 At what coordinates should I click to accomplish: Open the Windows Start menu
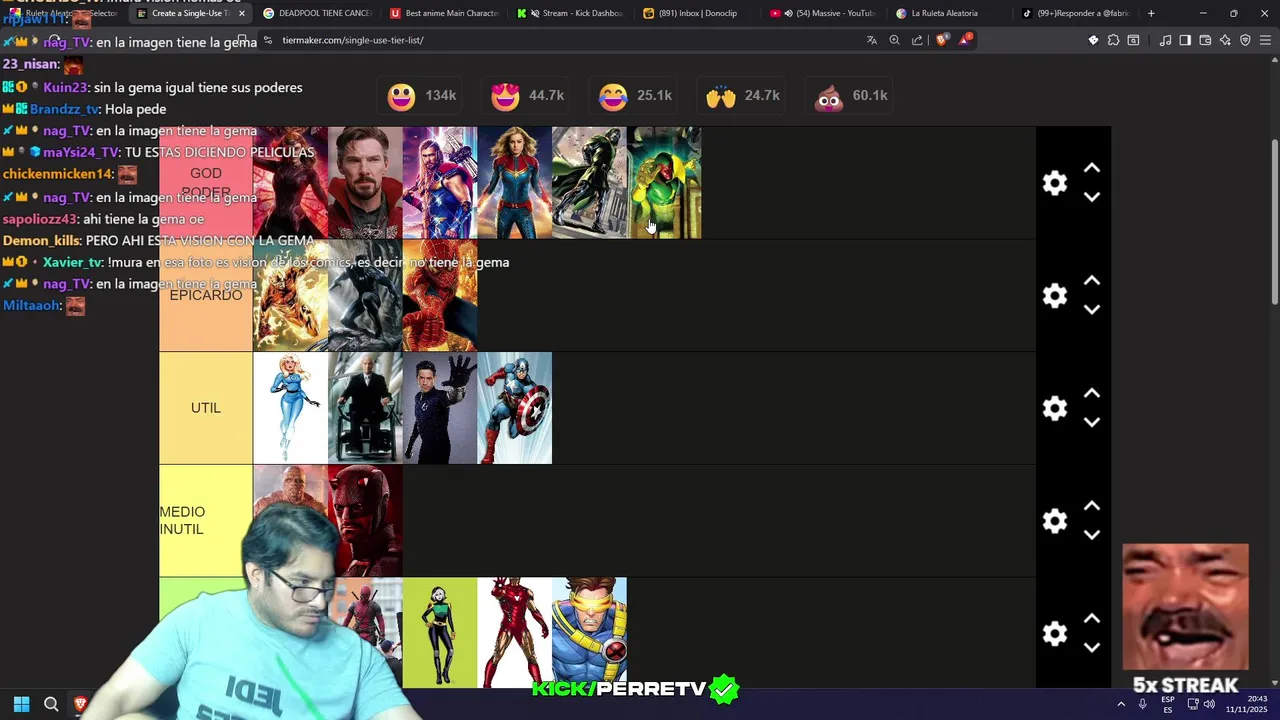pyautogui.click(x=21, y=704)
